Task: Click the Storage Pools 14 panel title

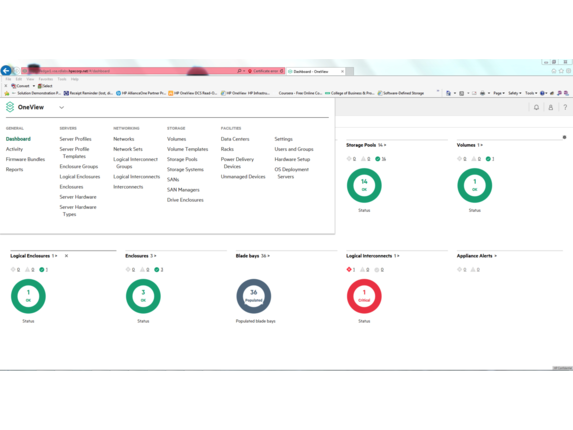Action: (366, 145)
